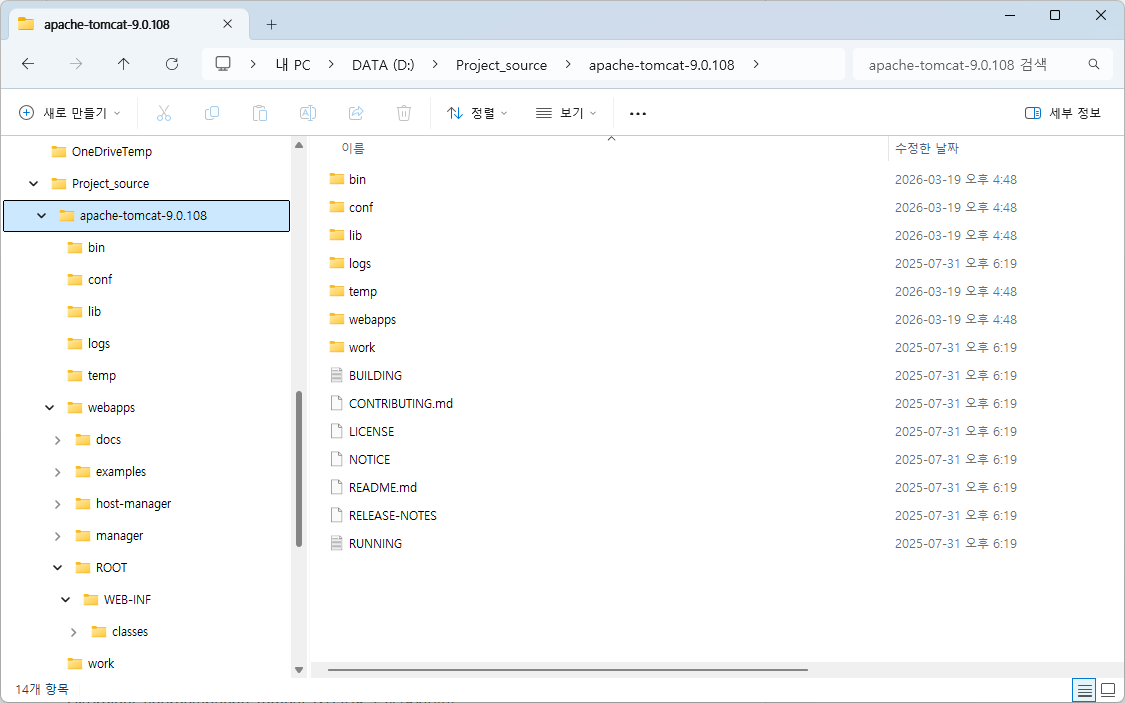Viewport: 1125px width, 703px height.
Task: Expand the classes tree node
Action: point(74,632)
